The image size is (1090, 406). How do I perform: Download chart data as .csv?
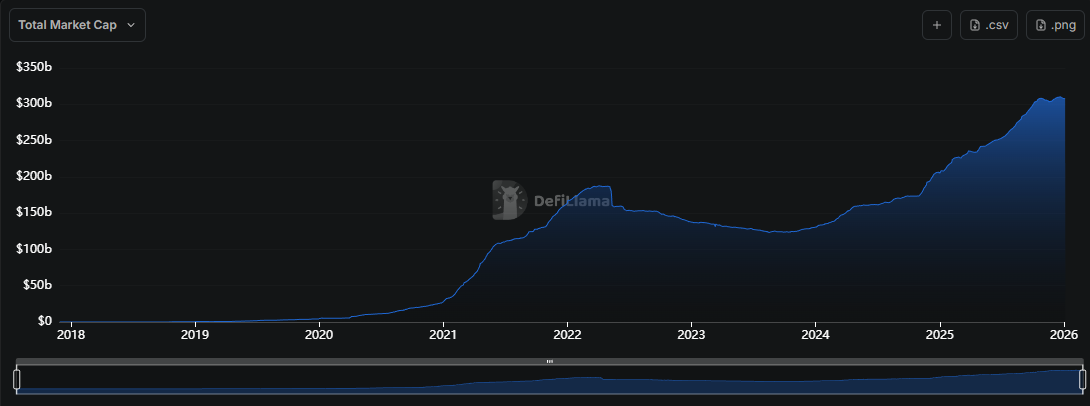989,25
